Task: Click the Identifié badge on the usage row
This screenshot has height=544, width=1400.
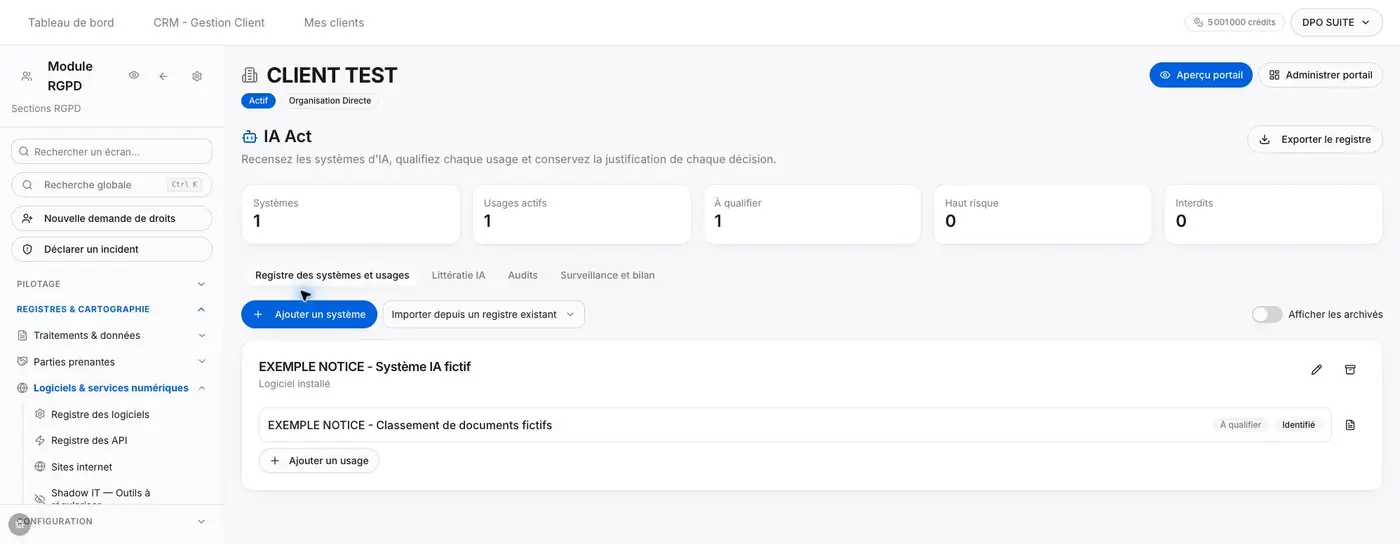Action: pyautogui.click(x=1298, y=425)
